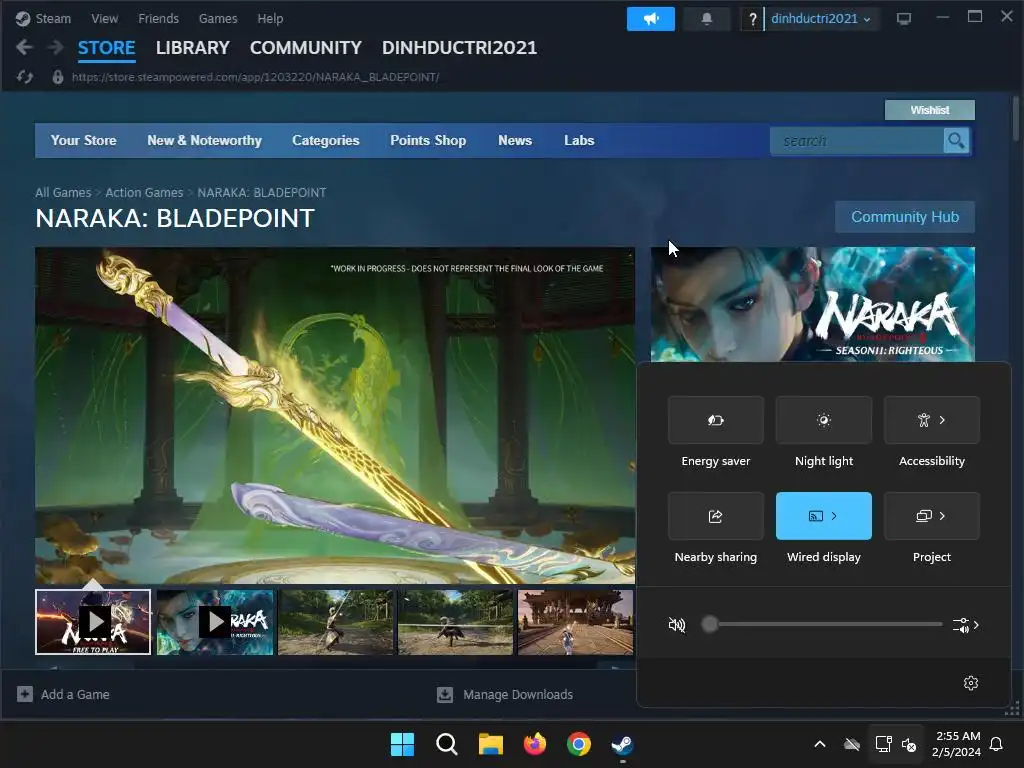Open Windows taskbar search

coord(447,744)
